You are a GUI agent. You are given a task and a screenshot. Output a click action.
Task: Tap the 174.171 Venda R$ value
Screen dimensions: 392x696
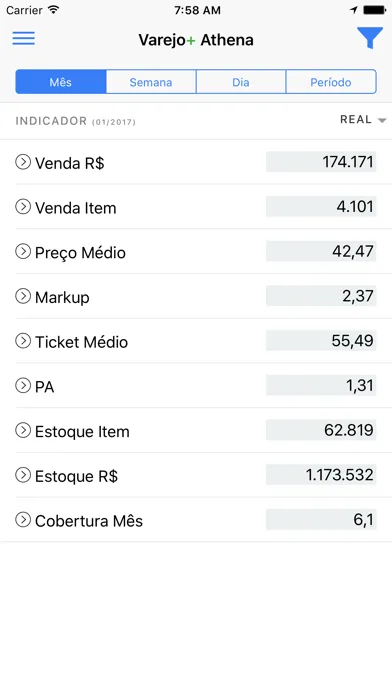(321, 162)
